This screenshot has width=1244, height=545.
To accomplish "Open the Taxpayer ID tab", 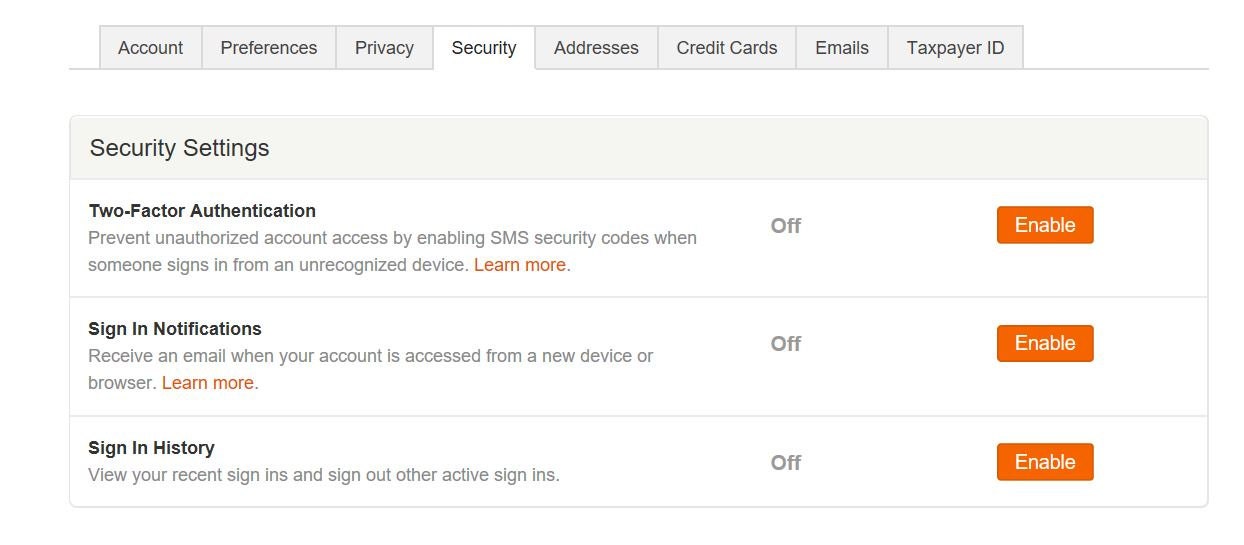I will click(x=955, y=48).
